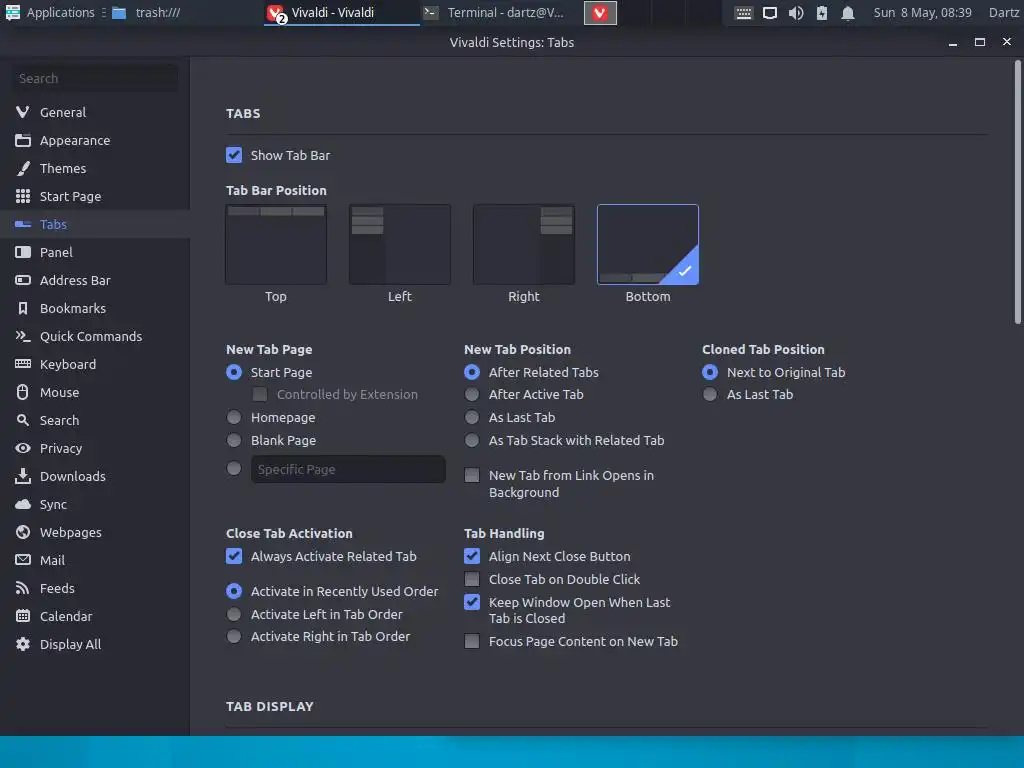The height and width of the screenshot is (768, 1024).
Task: Click the battery power tray icon
Action: click(822, 13)
